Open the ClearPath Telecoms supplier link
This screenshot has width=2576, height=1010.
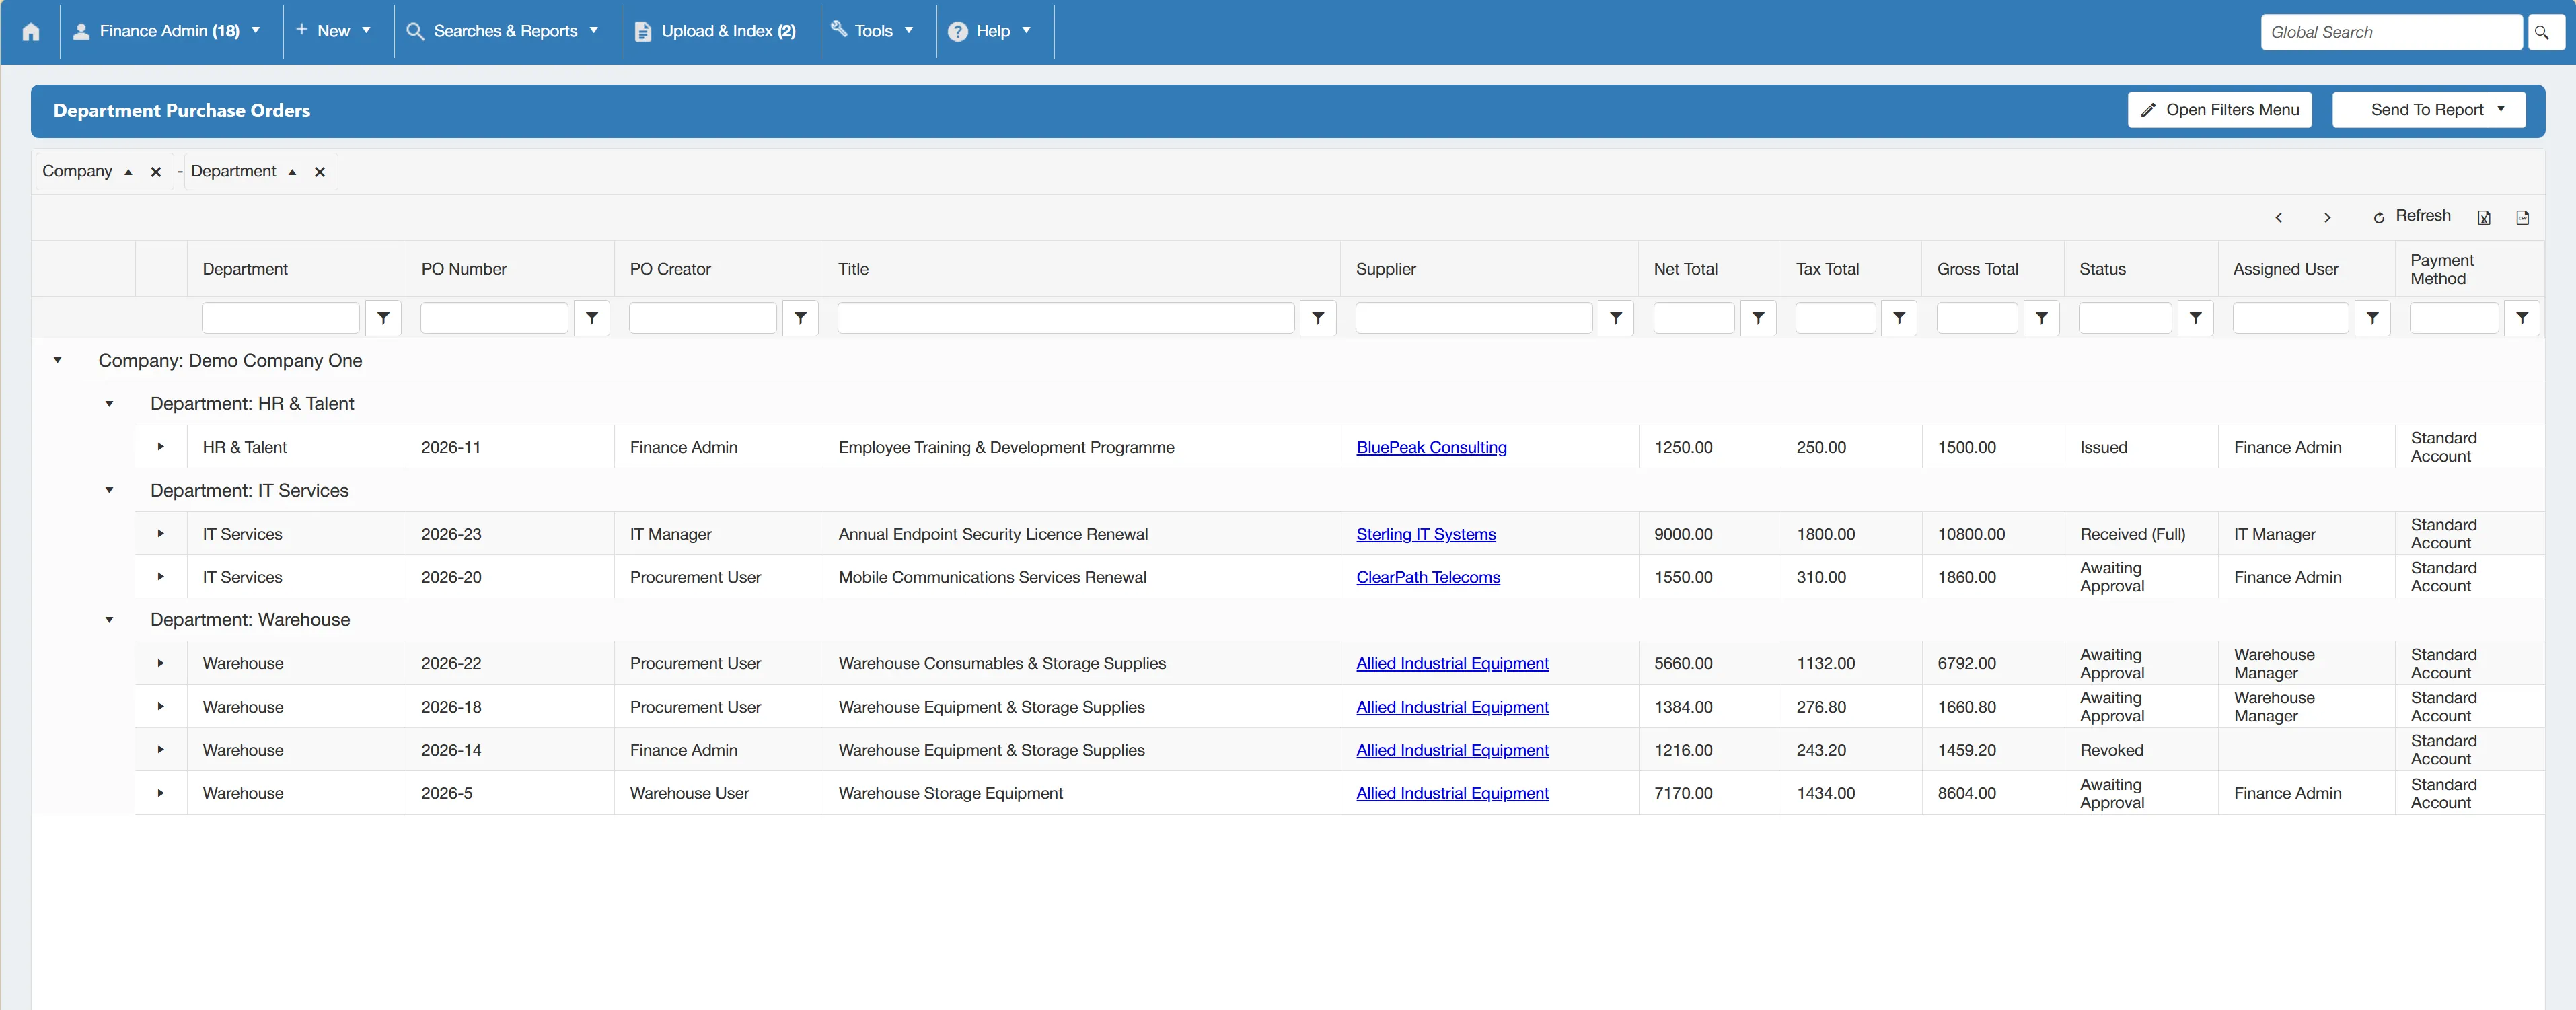pyautogui.click(x=1428, y=577)
